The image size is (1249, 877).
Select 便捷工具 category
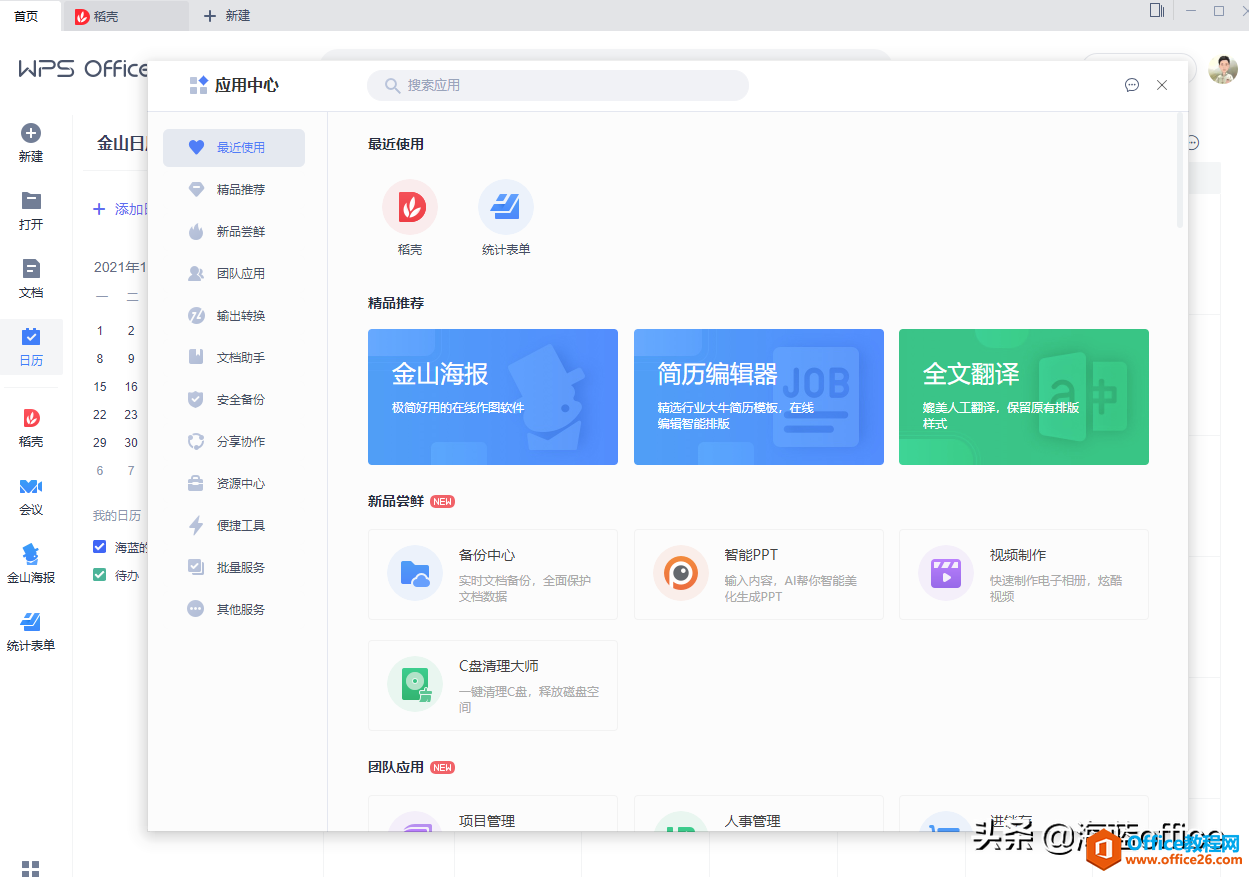pos(234,525)
